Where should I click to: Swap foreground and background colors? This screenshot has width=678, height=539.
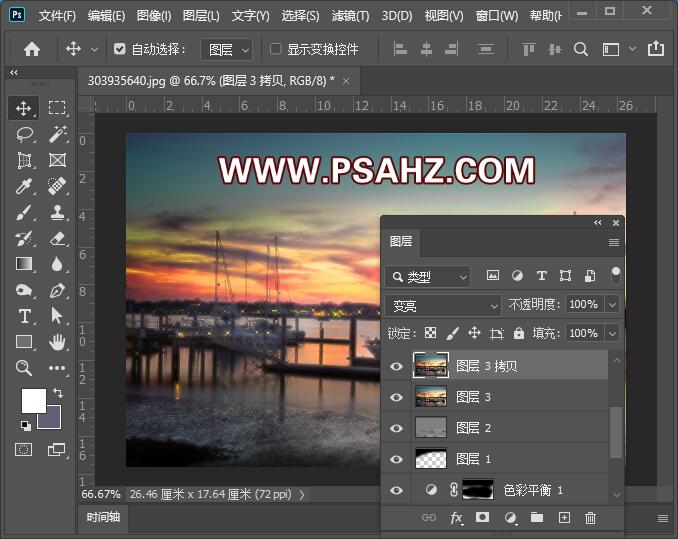[58, 393]
